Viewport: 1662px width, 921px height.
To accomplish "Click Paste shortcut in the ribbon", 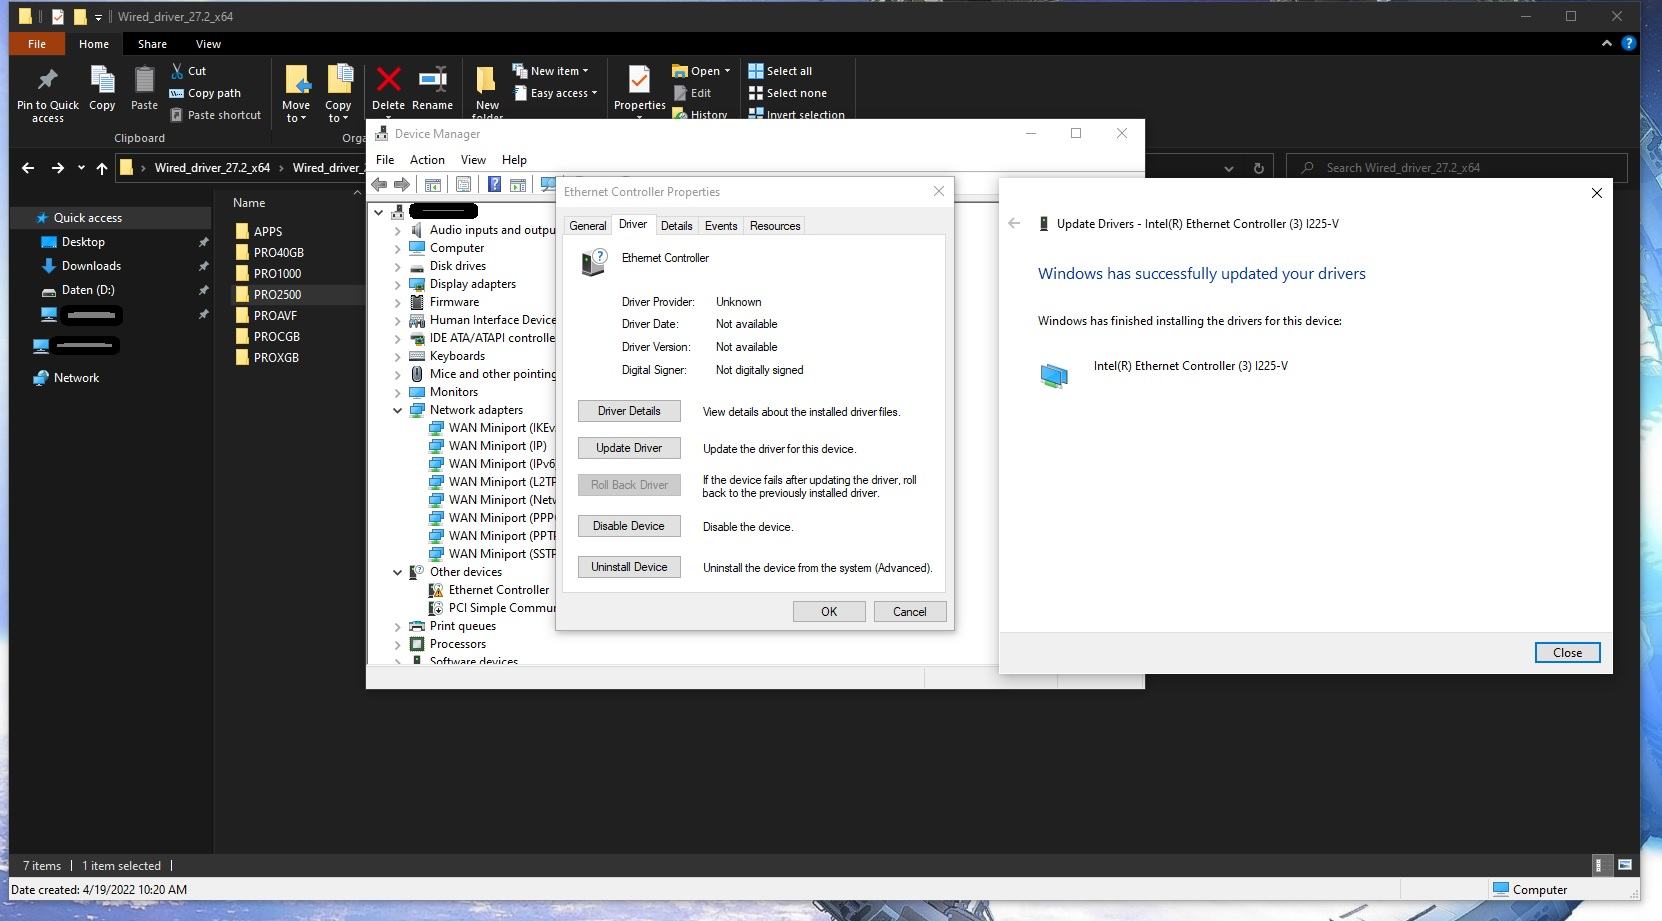I will pyautogui.click(x=215, y=115).
